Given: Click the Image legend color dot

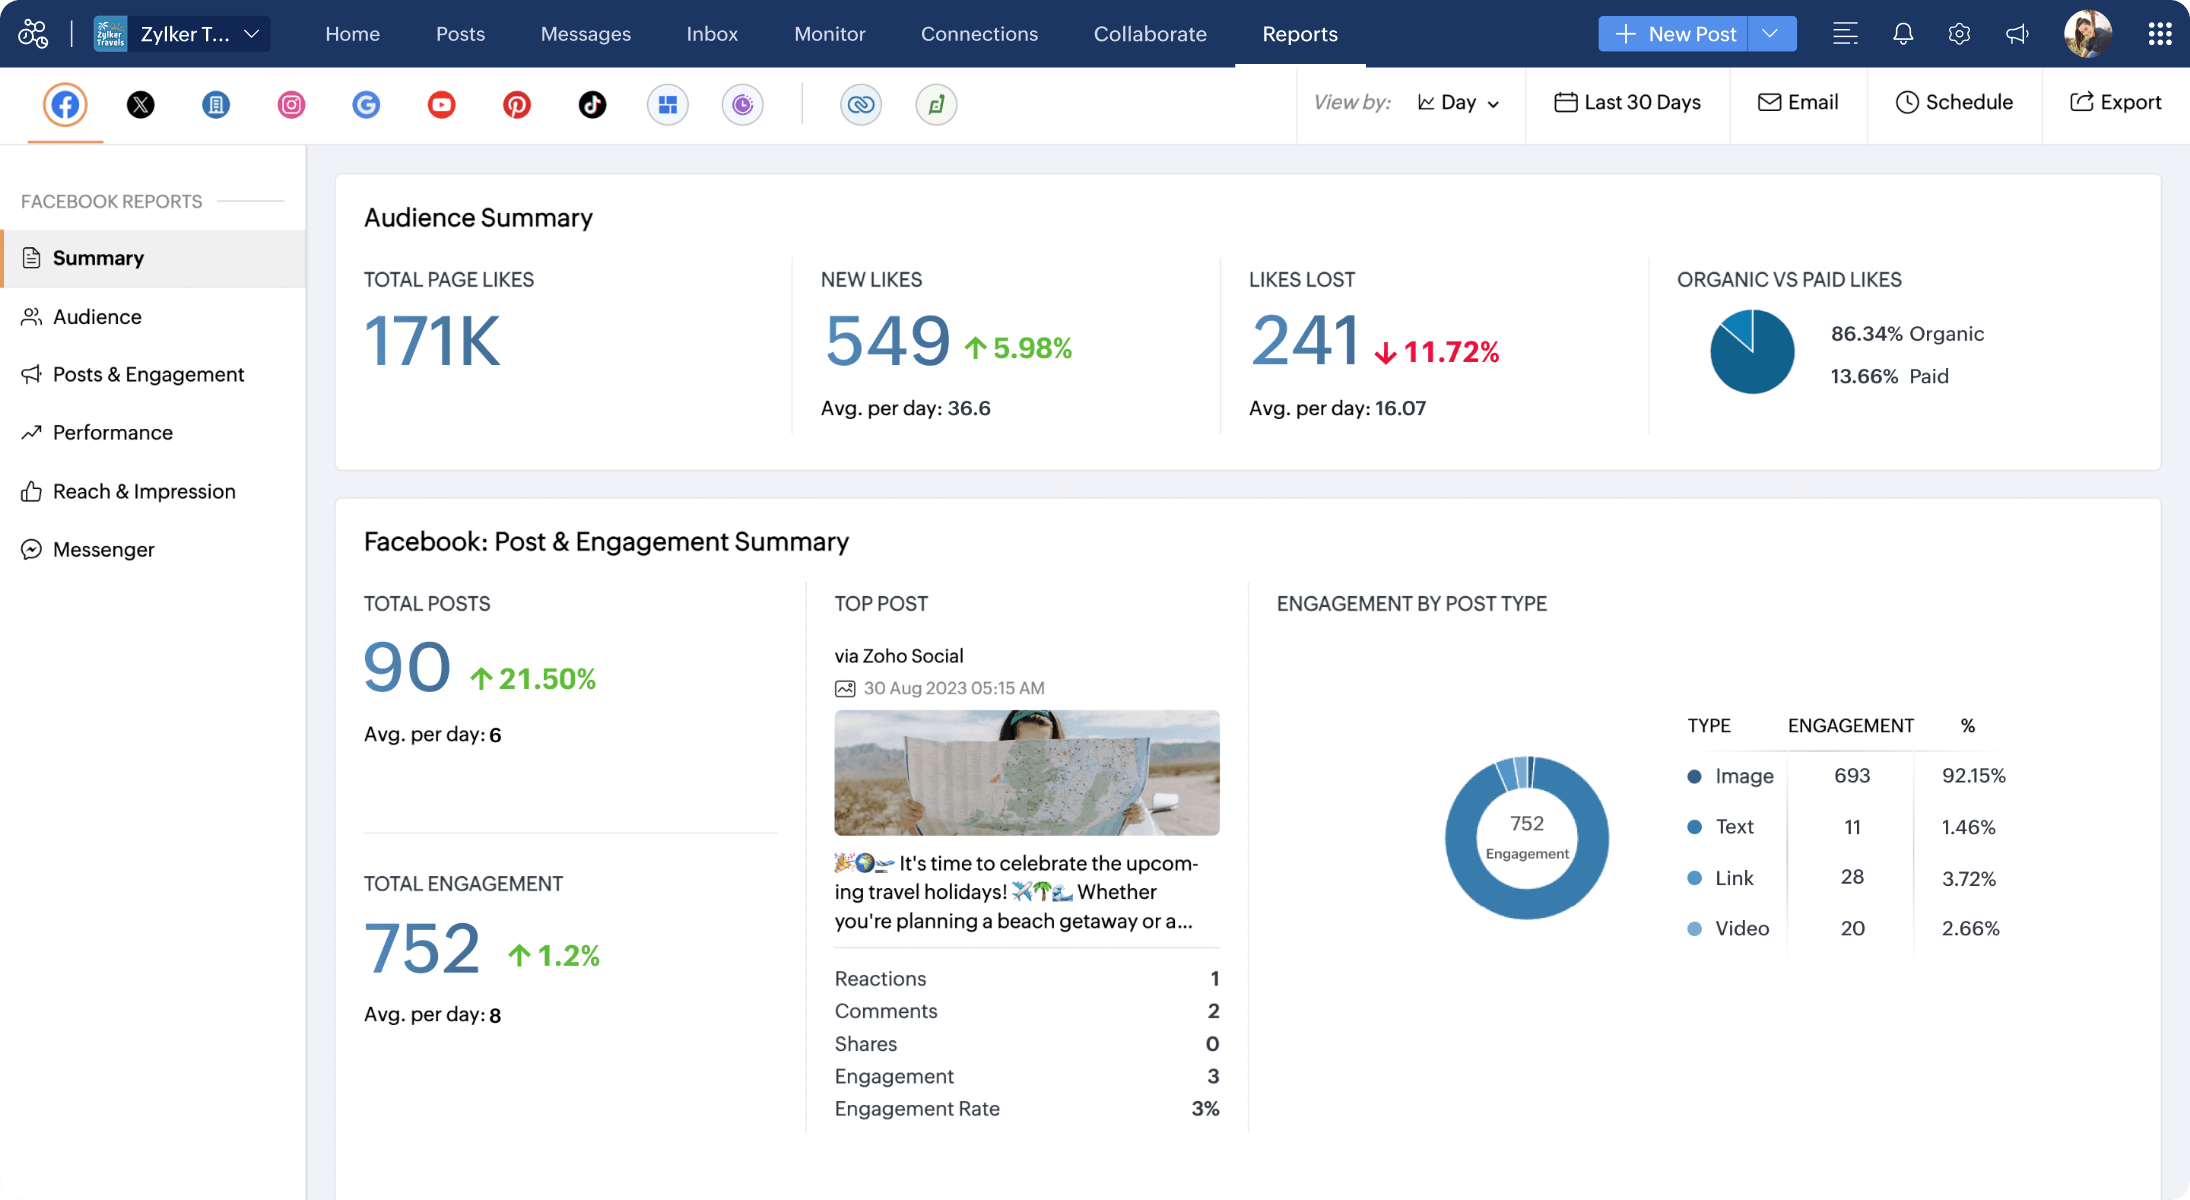Looking at the screenshot, I should click(x=1694, y=776).
